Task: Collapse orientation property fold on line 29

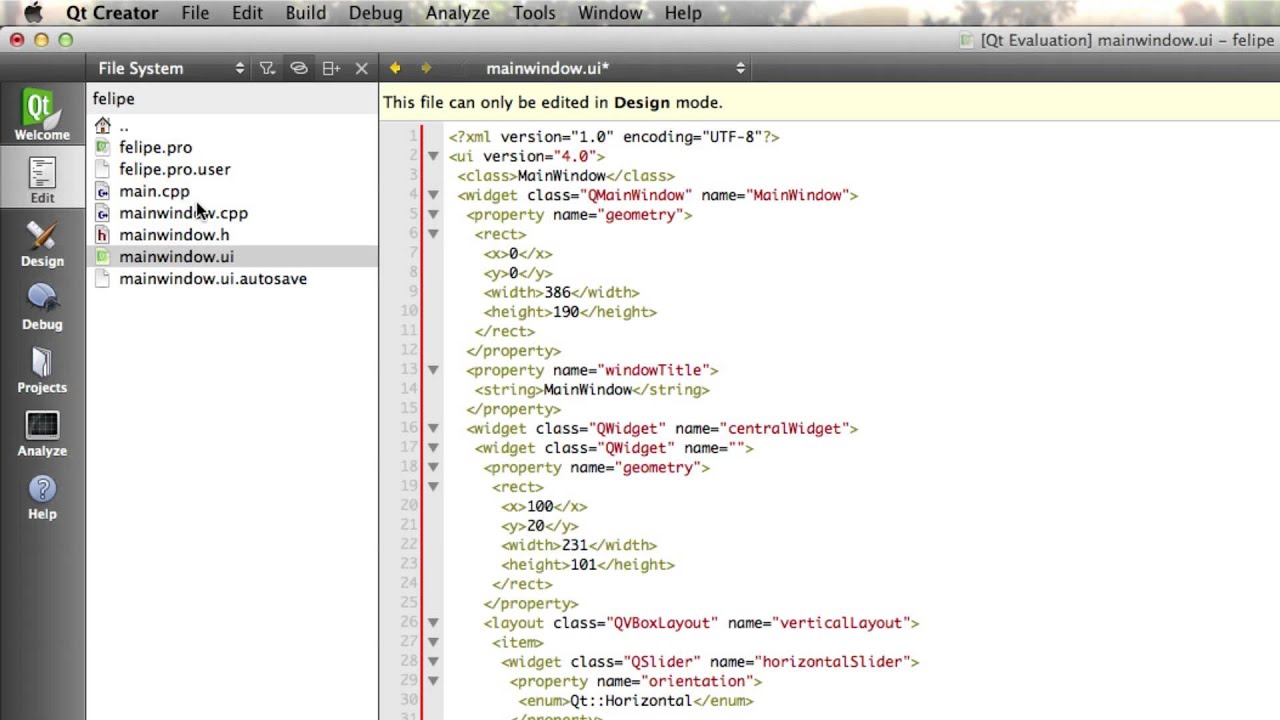Action: pyautogui.click(x=433, y=681)
